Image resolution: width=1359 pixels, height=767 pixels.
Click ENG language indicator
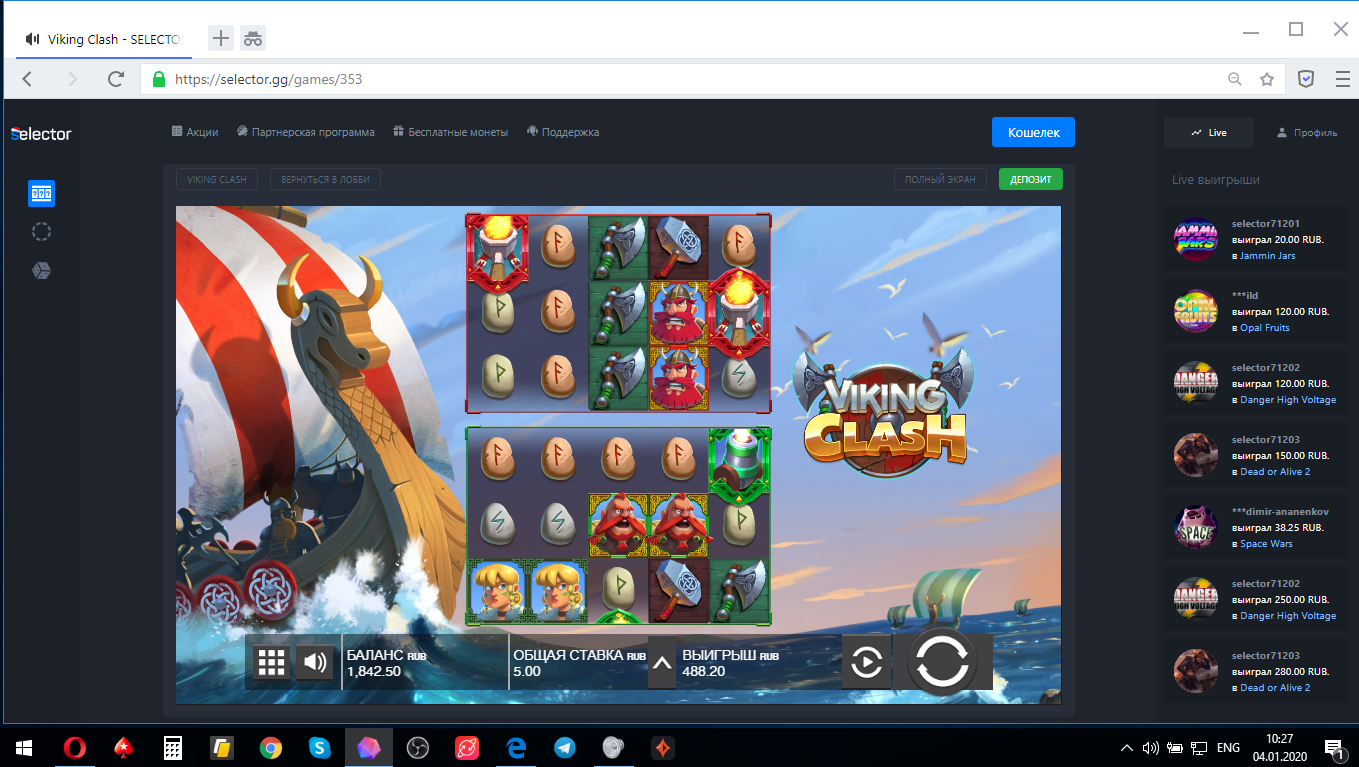(1228, 747)
